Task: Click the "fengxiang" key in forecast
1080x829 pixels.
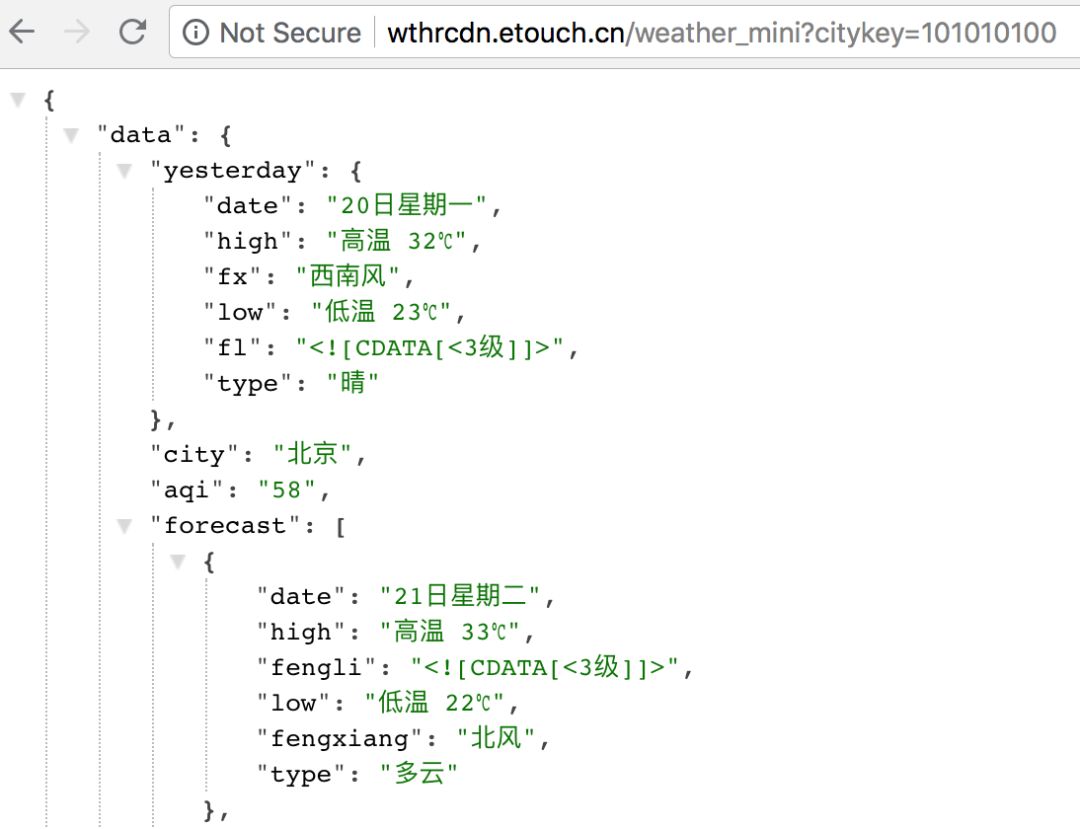Action: tap(340, 739)
